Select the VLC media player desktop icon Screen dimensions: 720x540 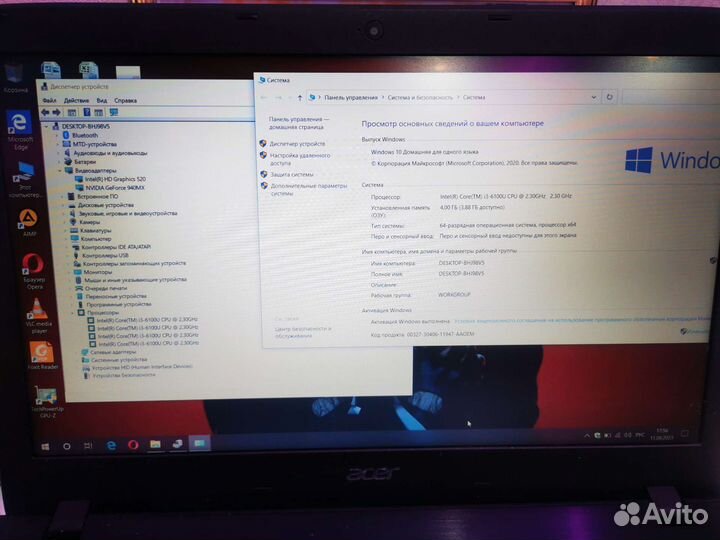click(x=39, y=315)
